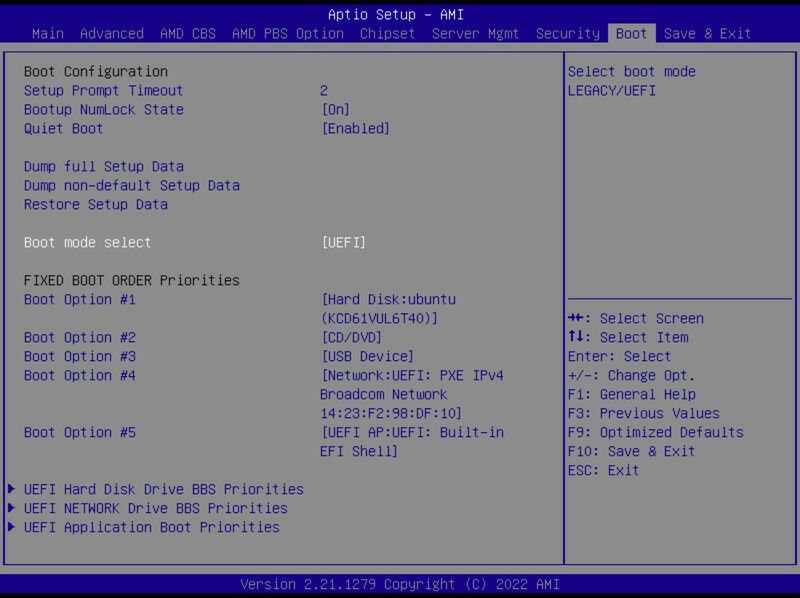Switch to the Advanced tab
The width and height of the screenshot is (800, 598).
112,34
